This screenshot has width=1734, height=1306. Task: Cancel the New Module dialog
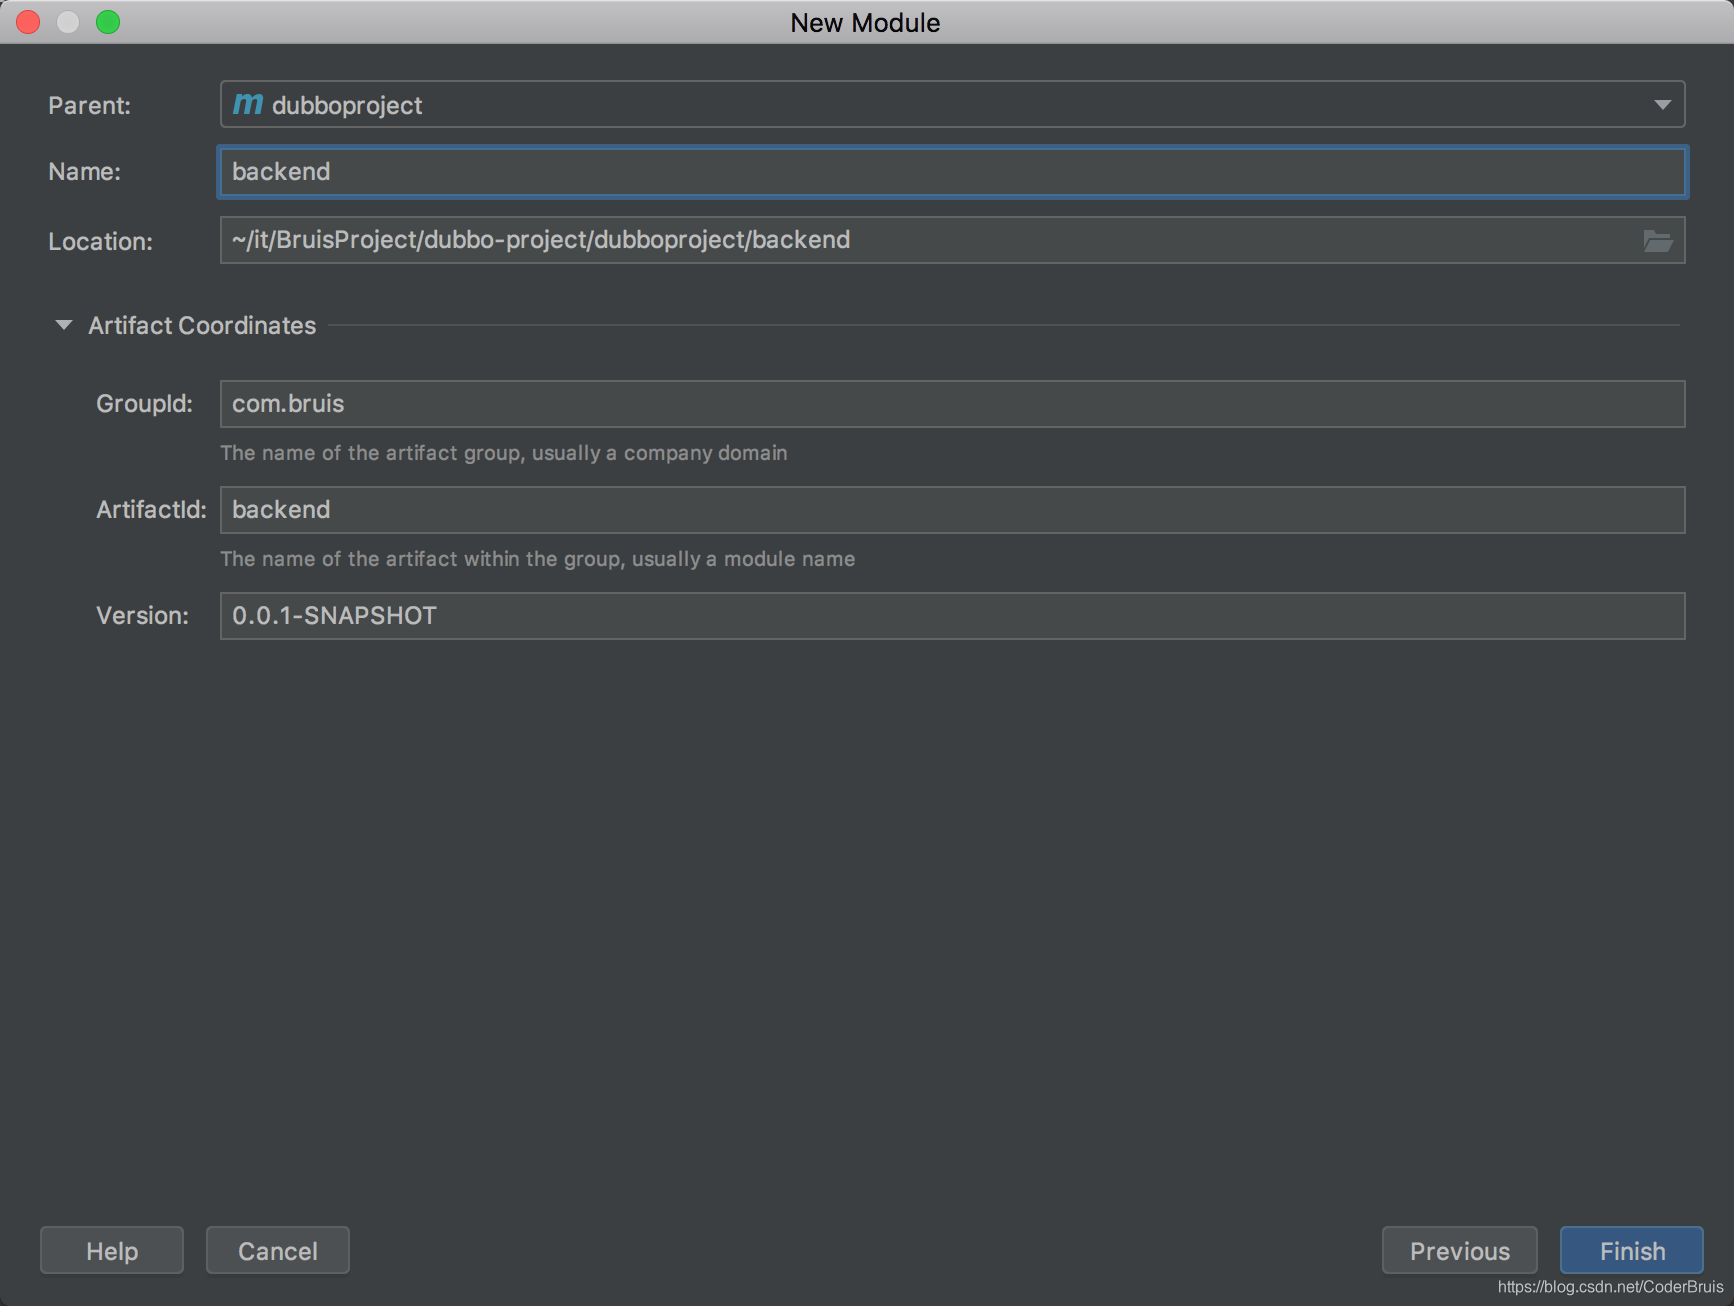(x=278, y=1251)
